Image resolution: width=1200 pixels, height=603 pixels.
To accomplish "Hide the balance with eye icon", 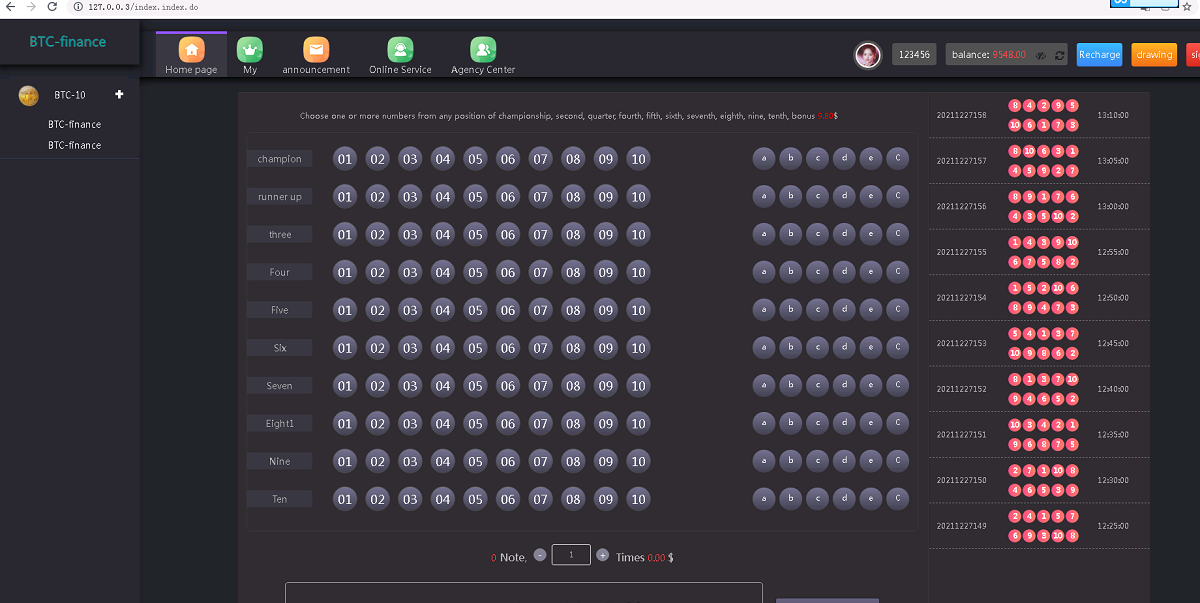I will pyautogui.click(x=1041, y=55).
